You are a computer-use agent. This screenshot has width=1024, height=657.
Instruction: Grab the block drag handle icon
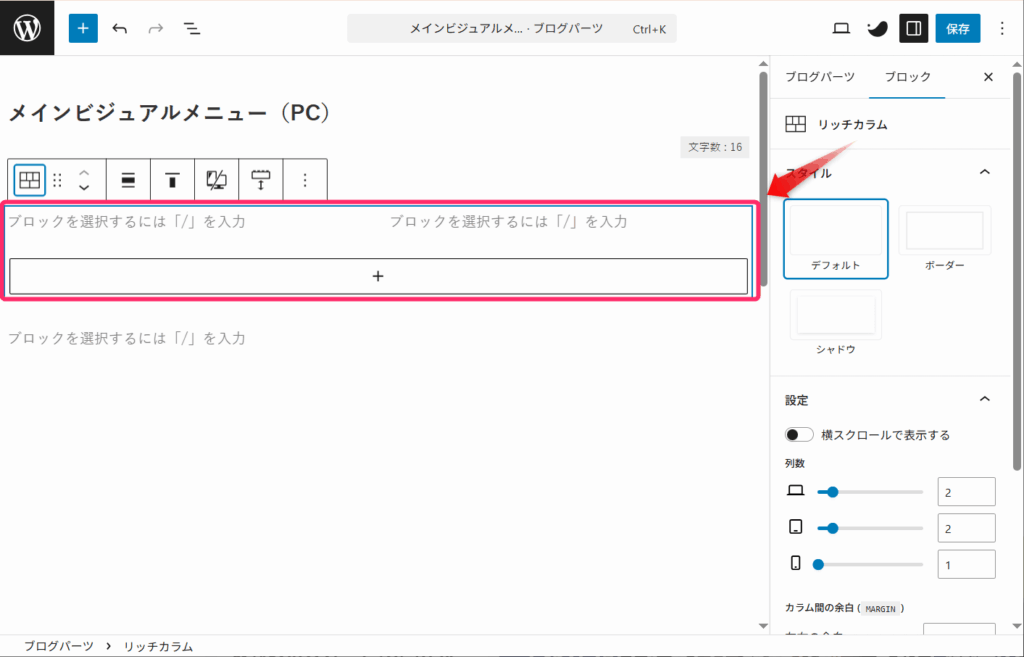pyautogui.click(x=57, y=180)
